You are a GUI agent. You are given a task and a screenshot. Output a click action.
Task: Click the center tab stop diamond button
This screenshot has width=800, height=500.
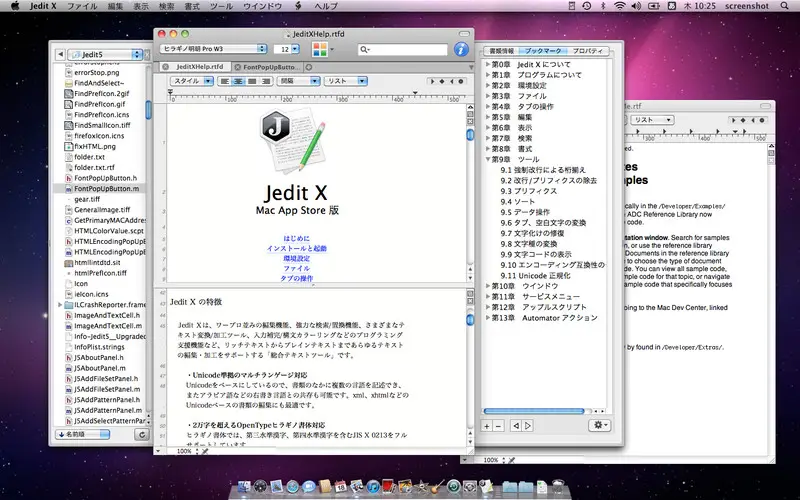(x=442, y=81)
